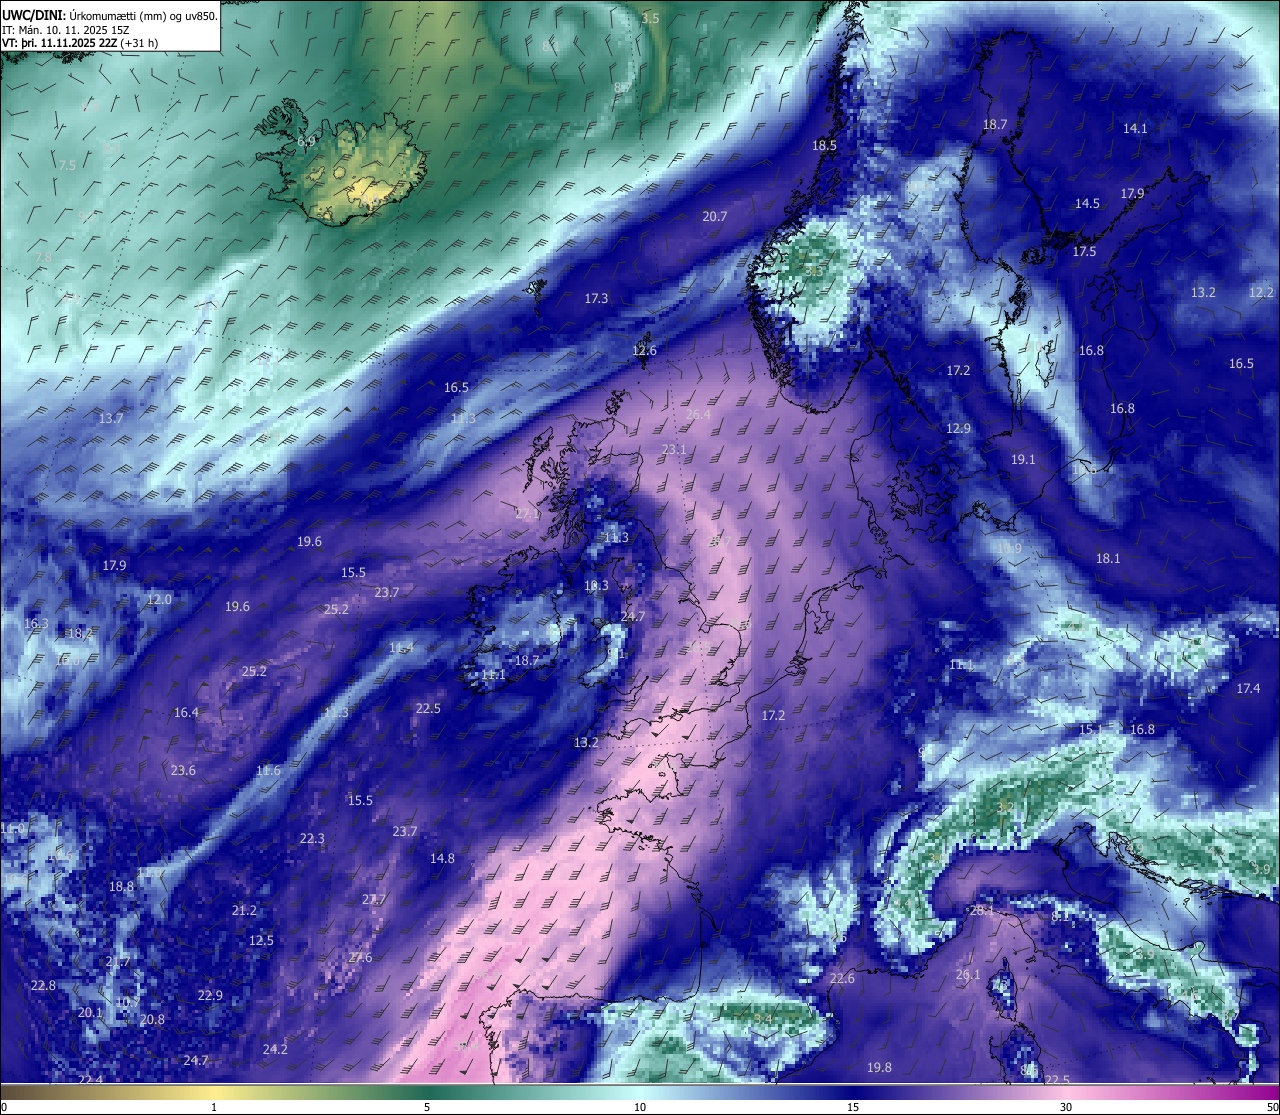Image resolution: width=1280 pixels, height=1115 pixels.
Task: Click the 14.1 value label
Action: (x=1135, y=128)
